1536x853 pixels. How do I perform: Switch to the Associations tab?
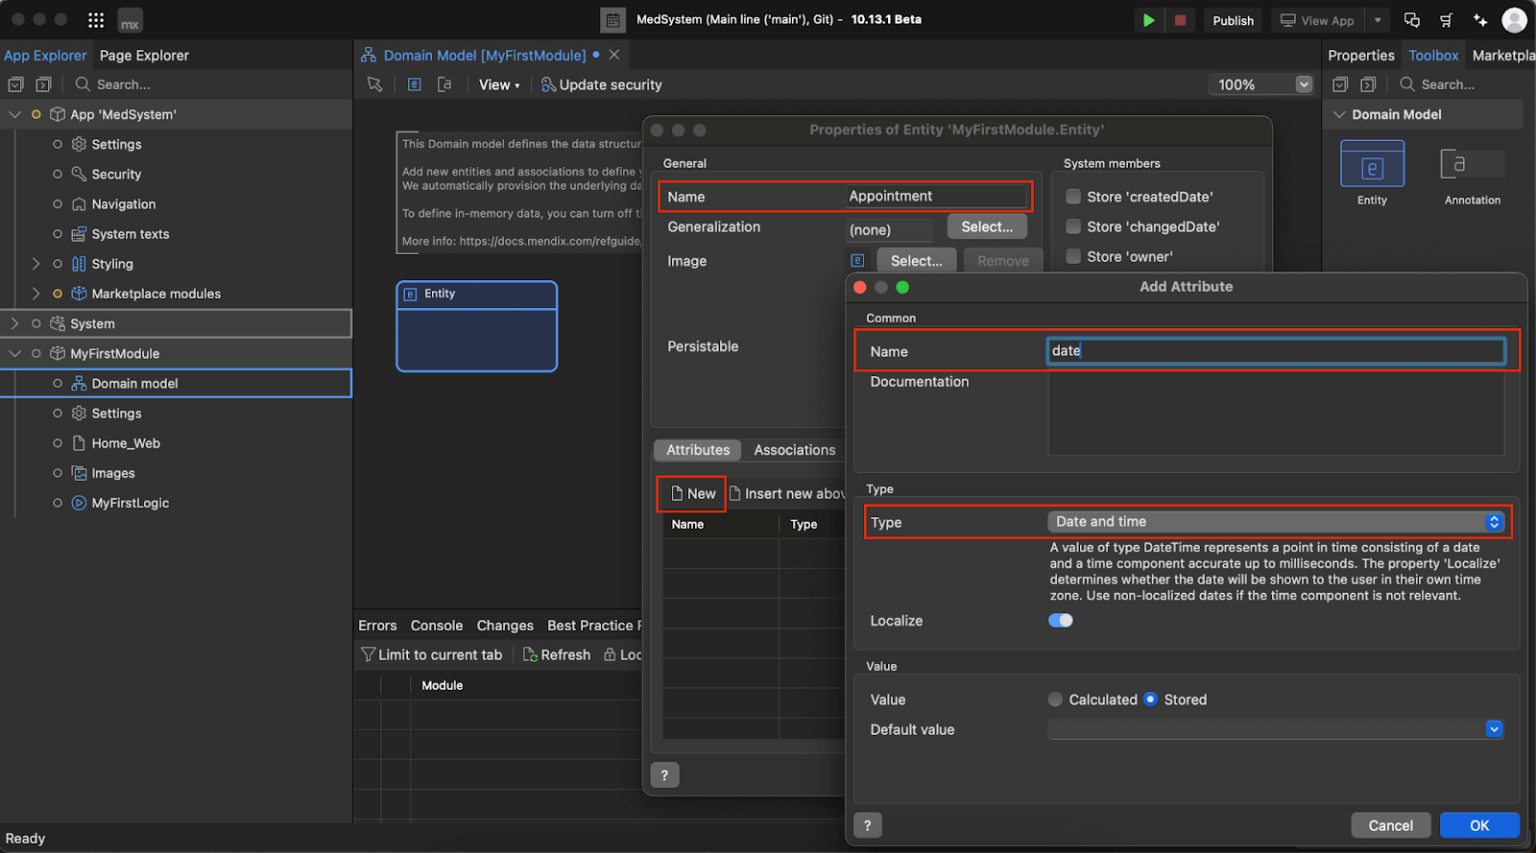(793, 449)
